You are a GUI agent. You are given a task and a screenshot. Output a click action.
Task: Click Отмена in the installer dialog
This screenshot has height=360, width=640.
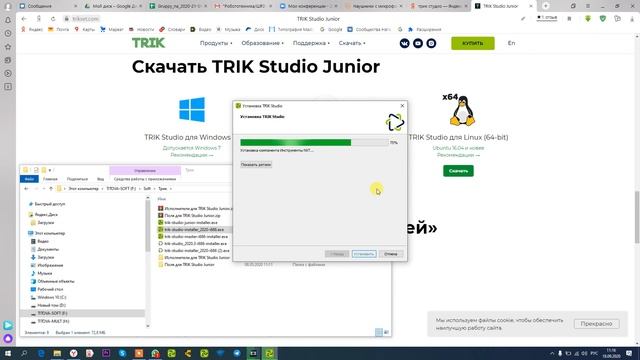click(x=391, y=254)
